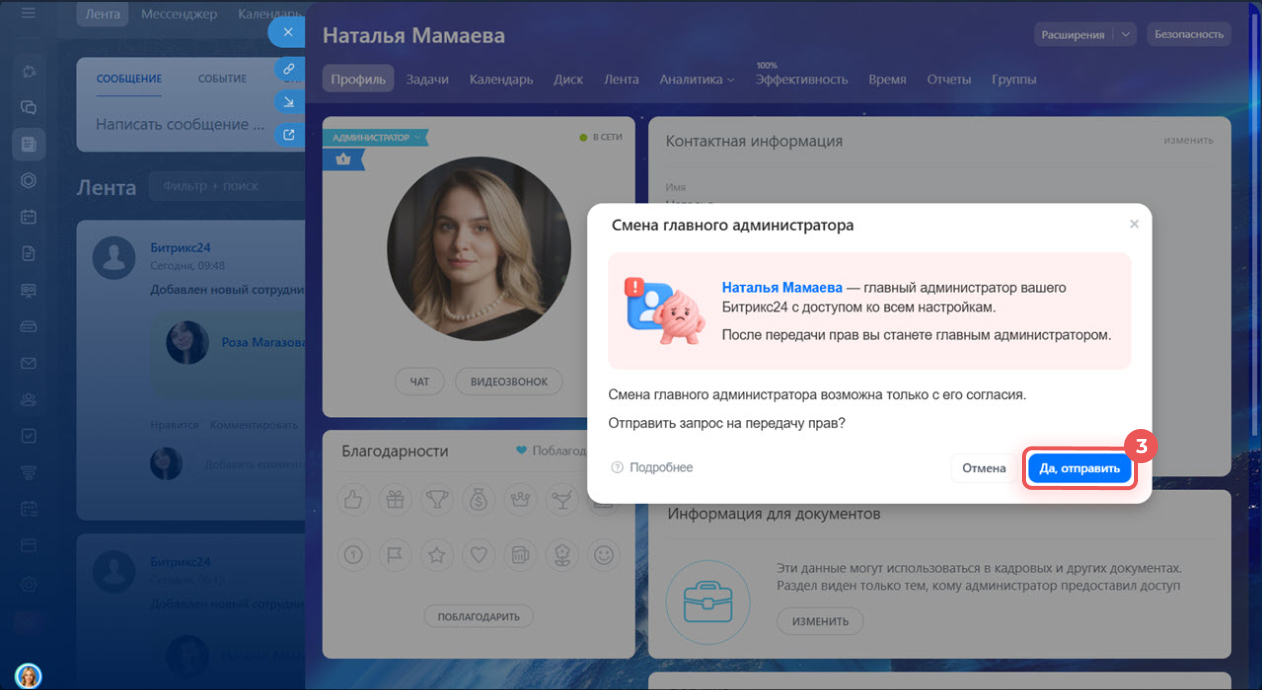Close the "Смена главного администратора" dialog

click(1134, 225)
